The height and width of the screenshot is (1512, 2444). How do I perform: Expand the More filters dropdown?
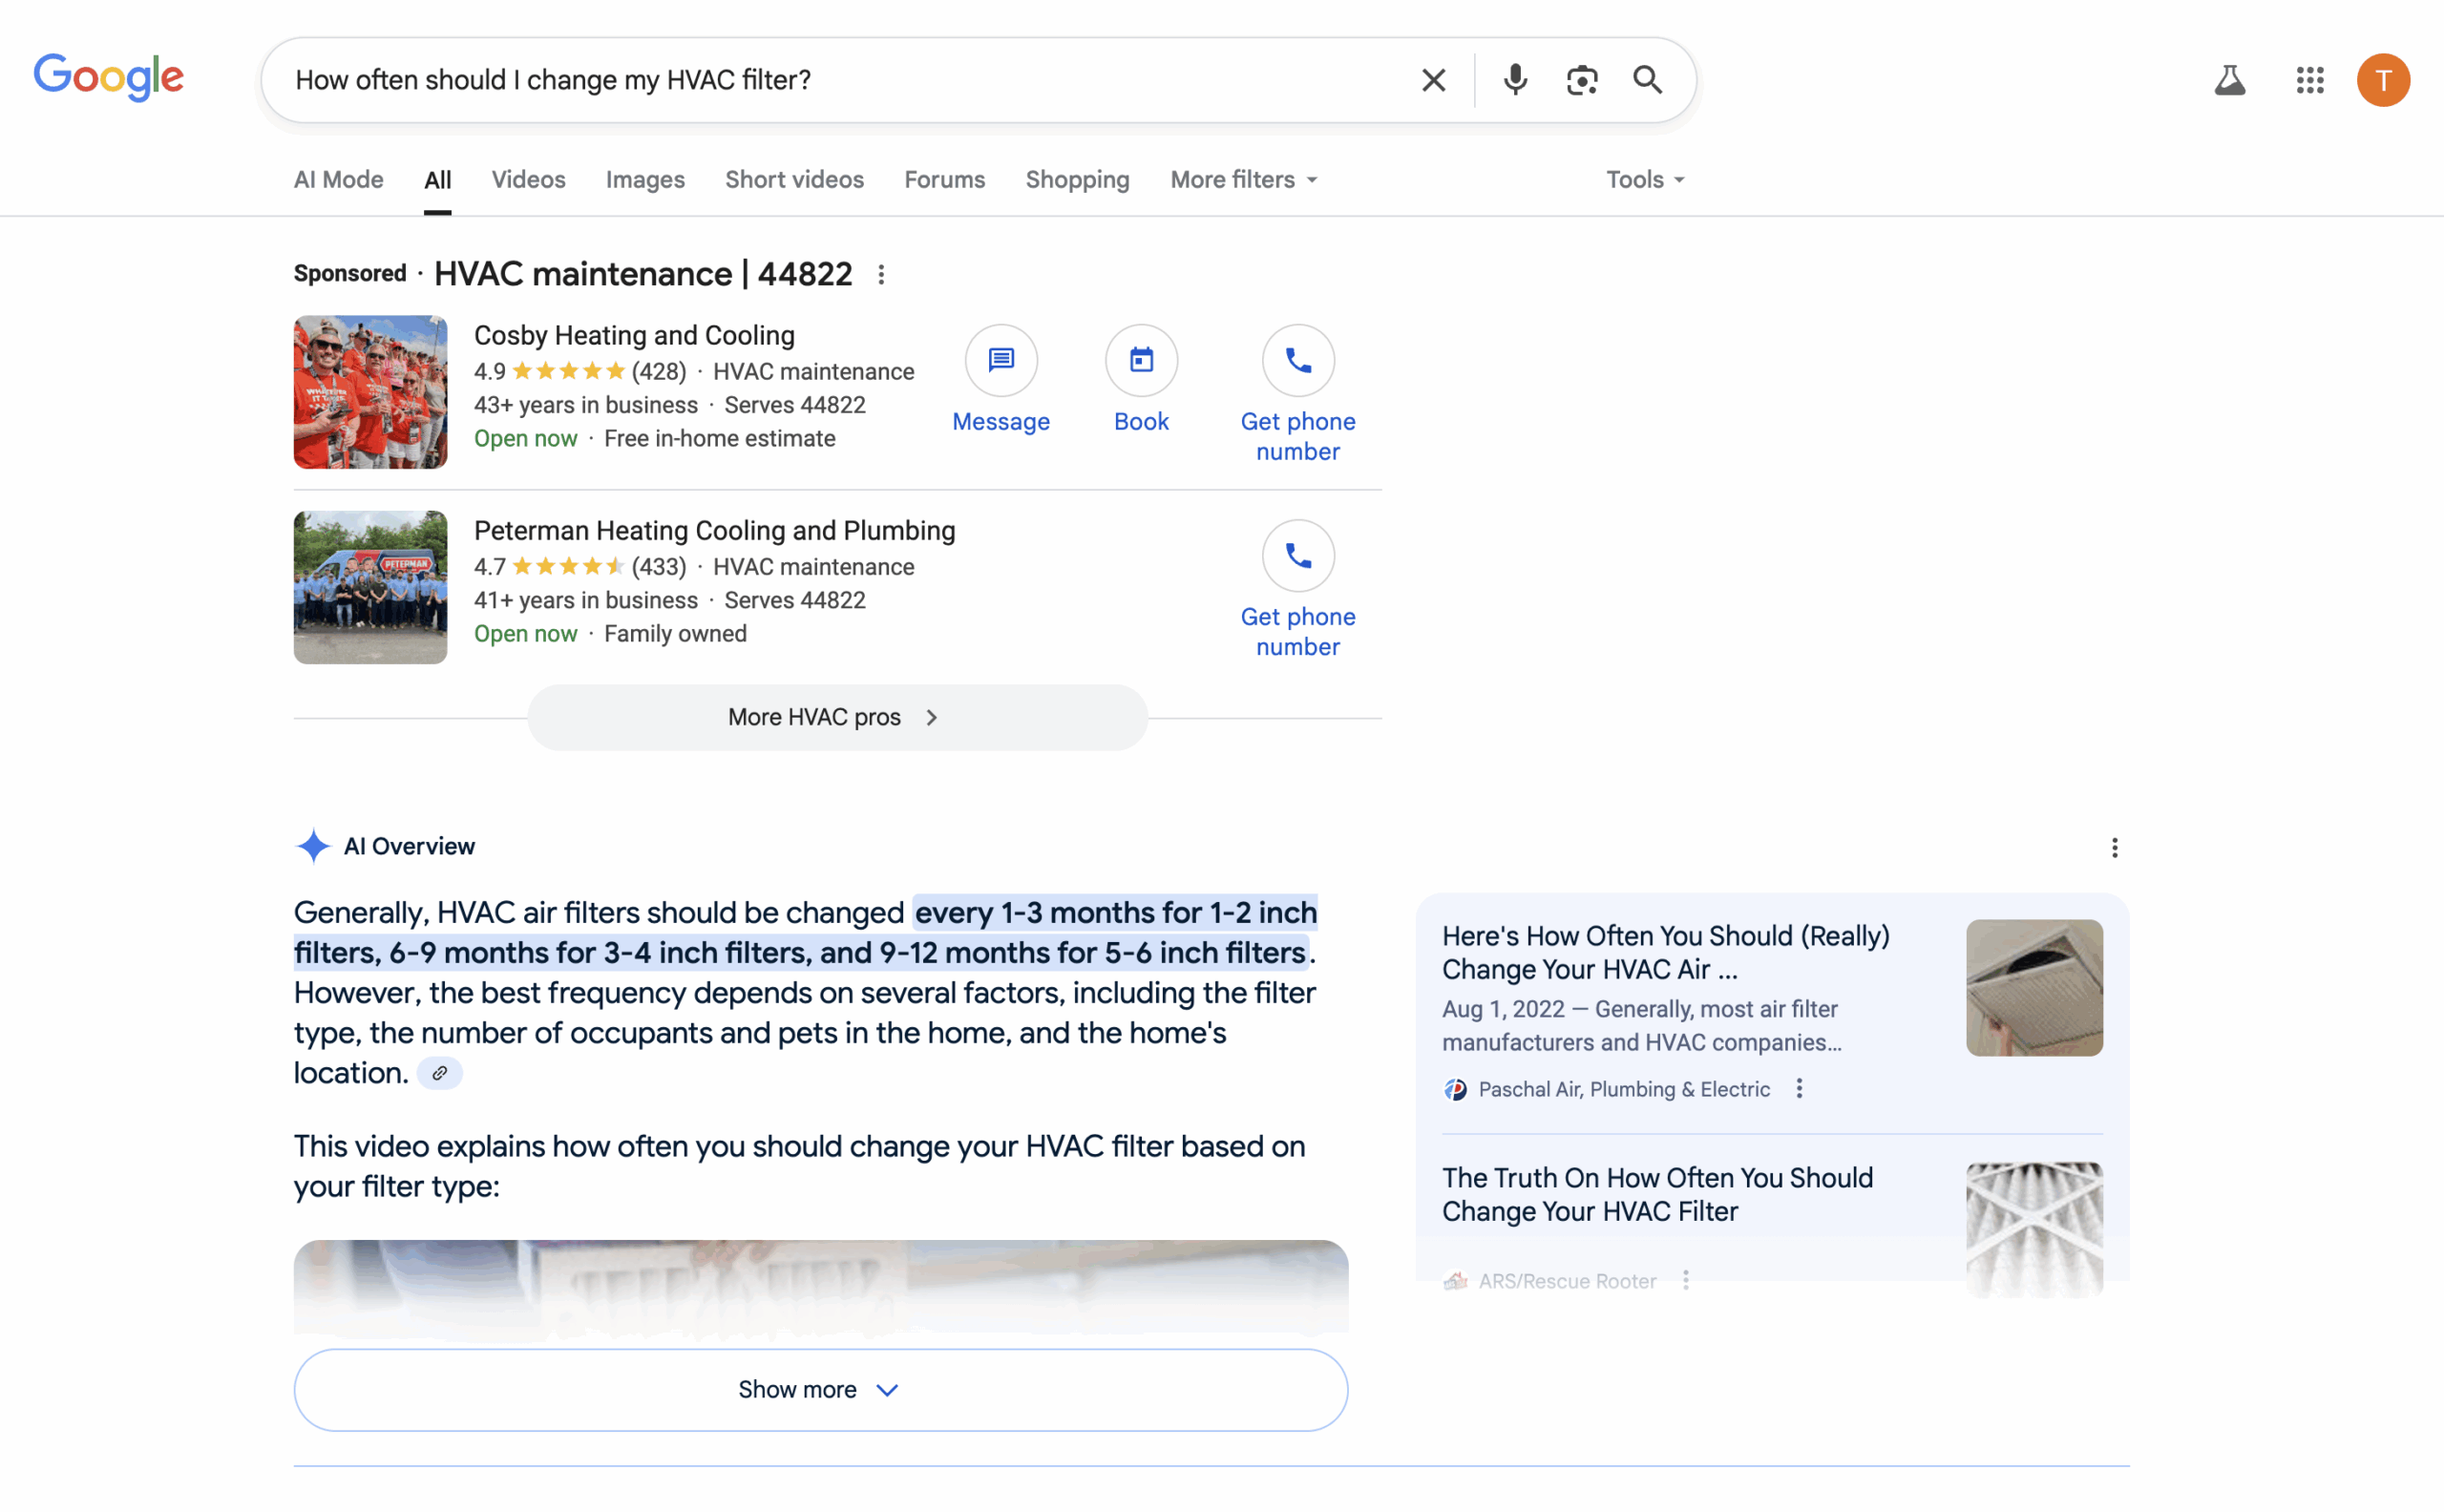pyautogui.click(x=1244, y=180)
